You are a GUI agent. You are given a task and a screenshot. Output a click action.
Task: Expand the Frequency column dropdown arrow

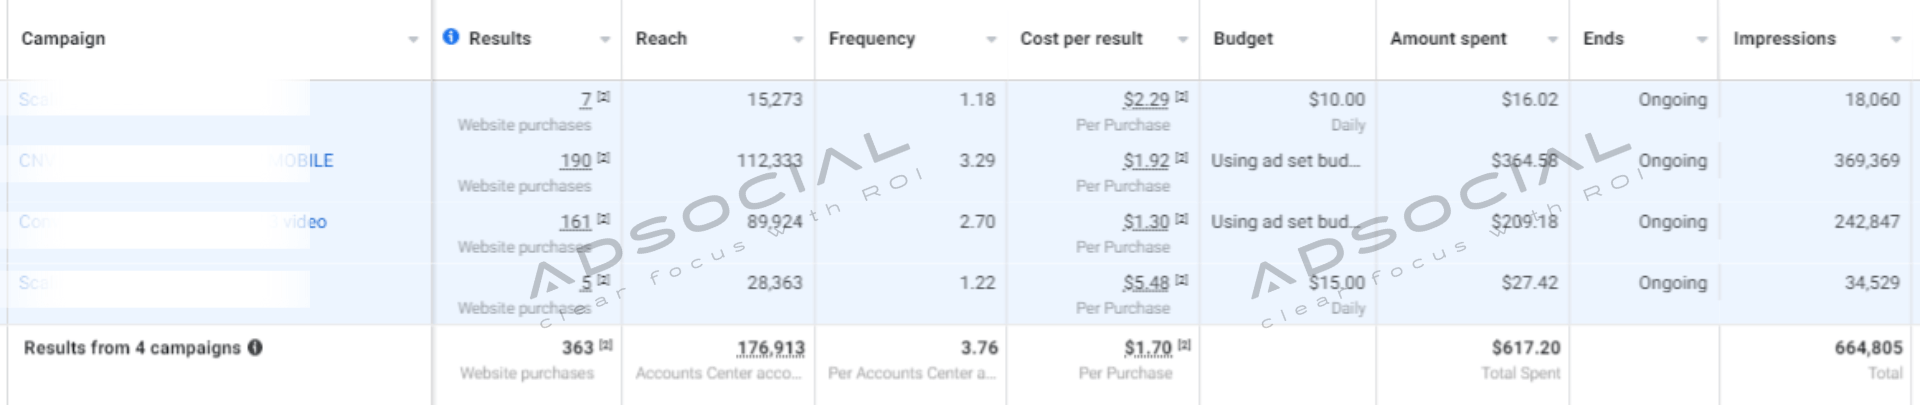tap(991, 40)
